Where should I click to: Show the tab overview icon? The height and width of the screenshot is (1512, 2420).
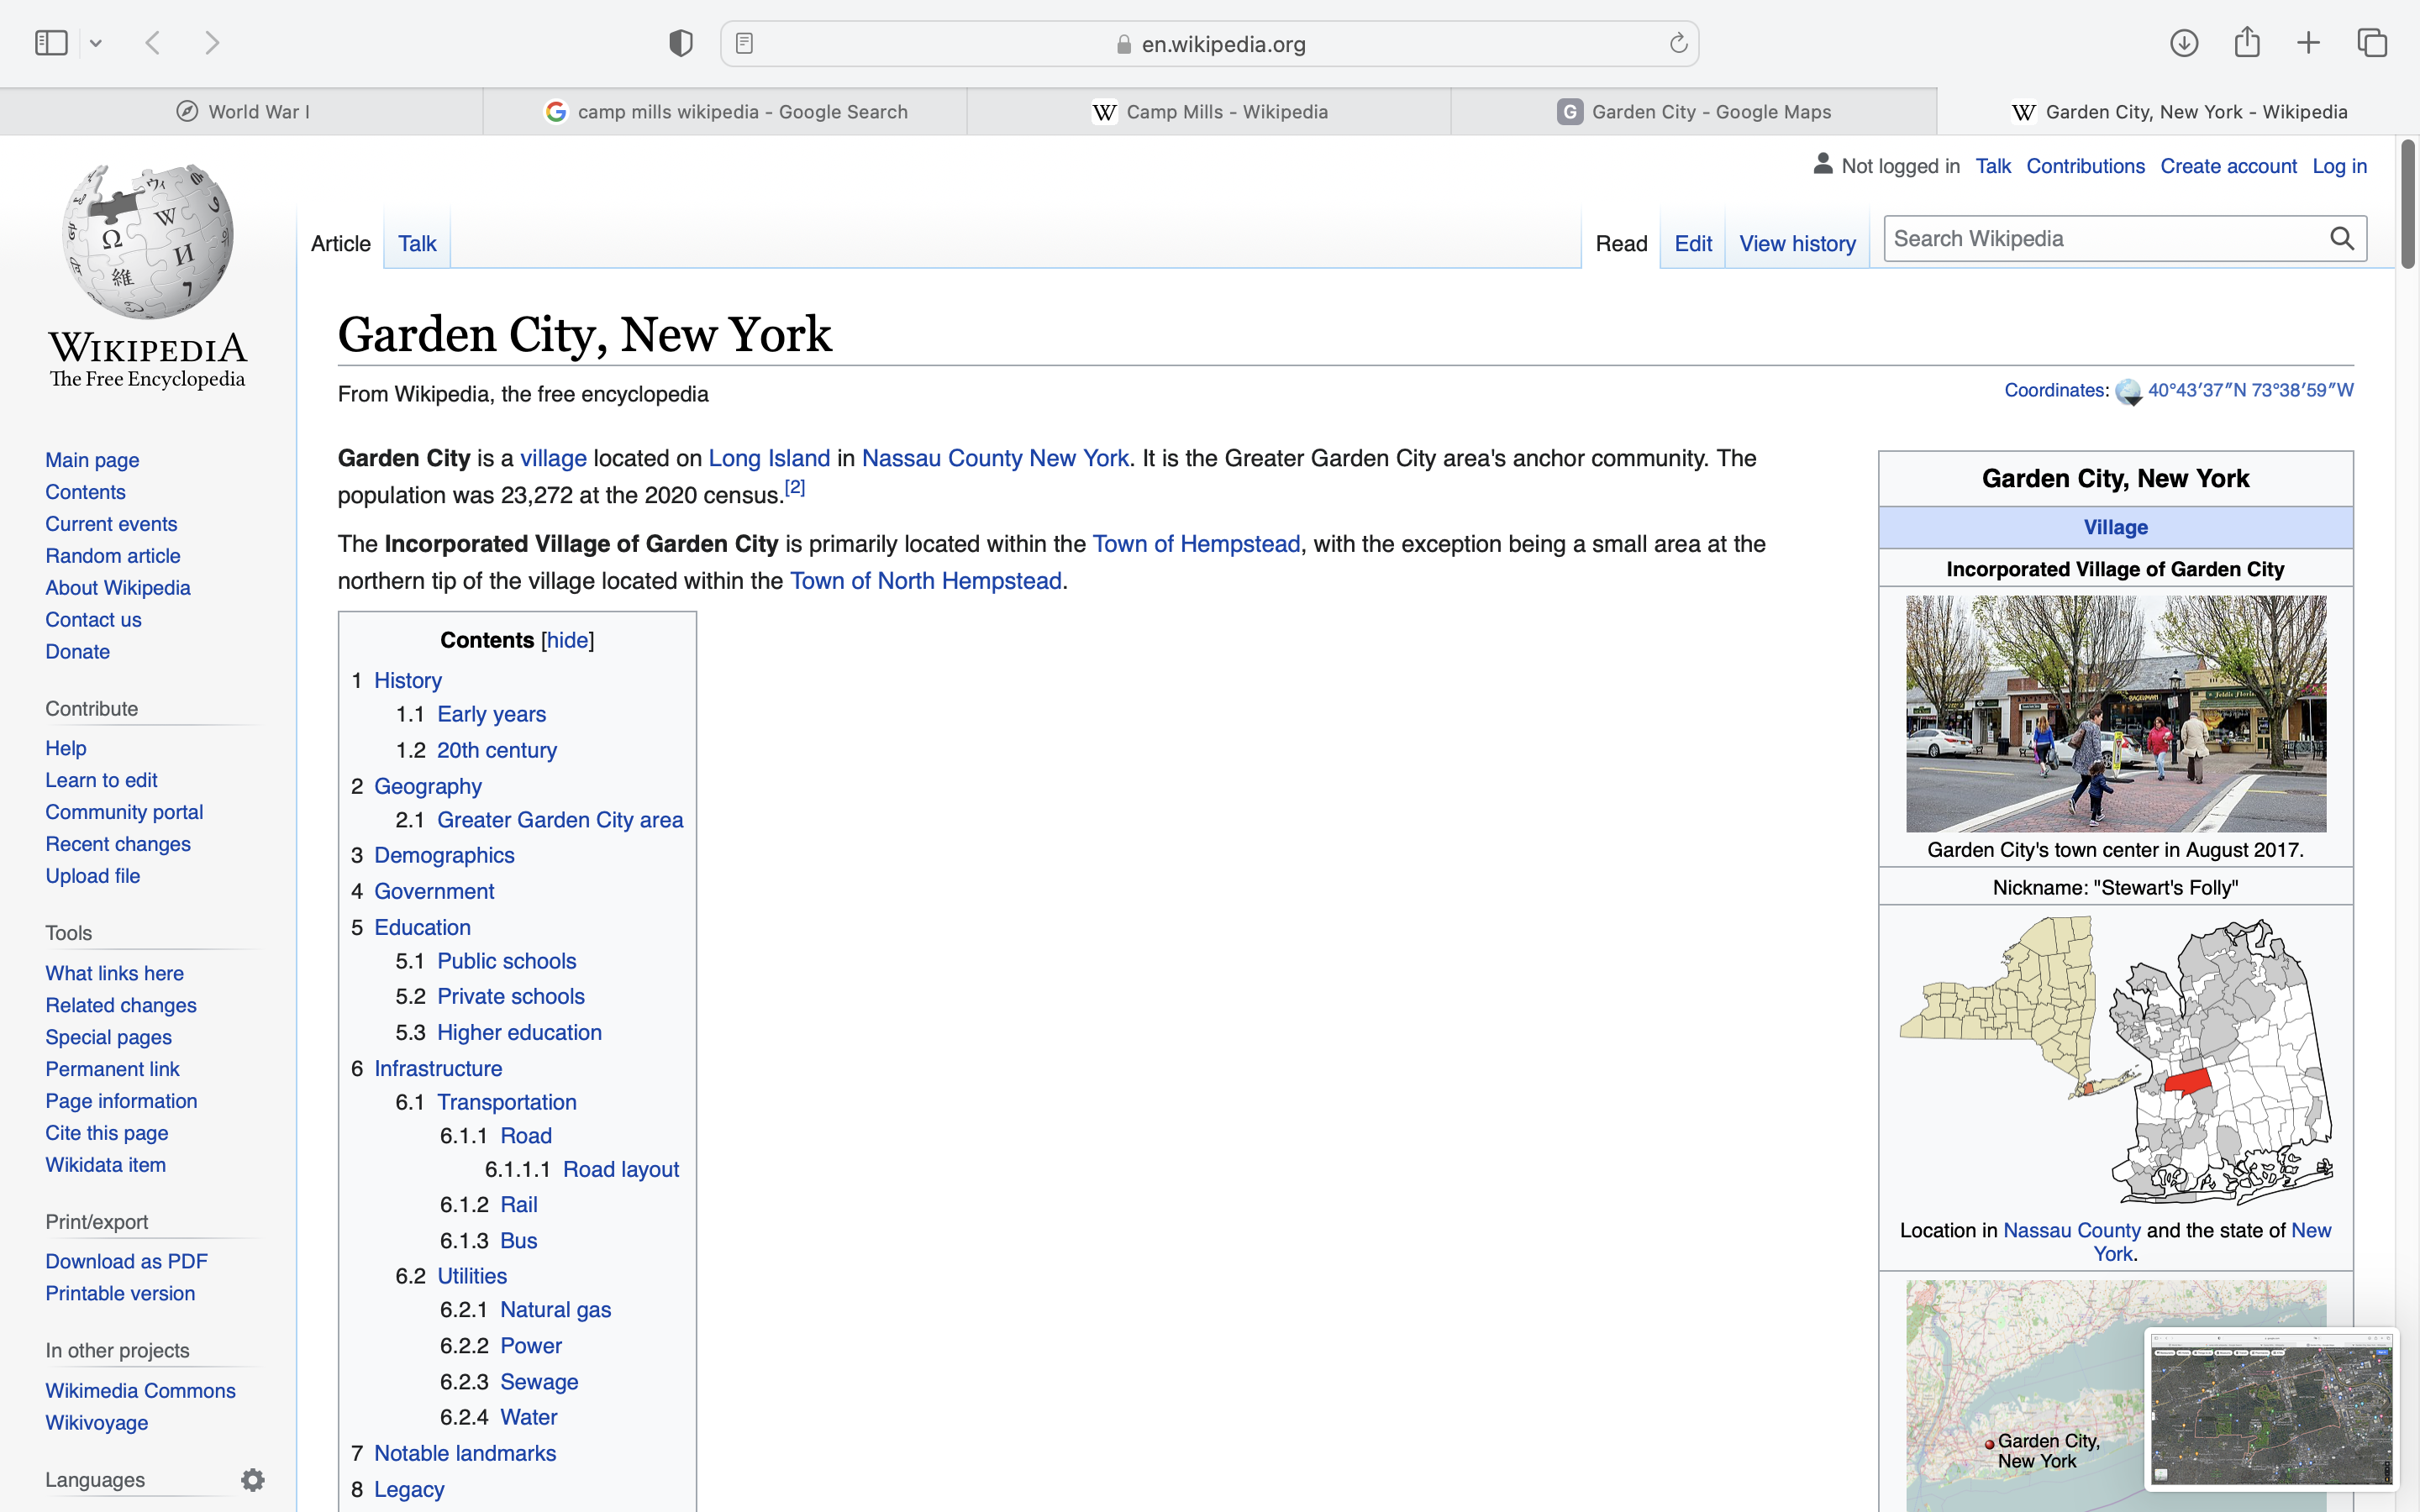coord(2372,43)
